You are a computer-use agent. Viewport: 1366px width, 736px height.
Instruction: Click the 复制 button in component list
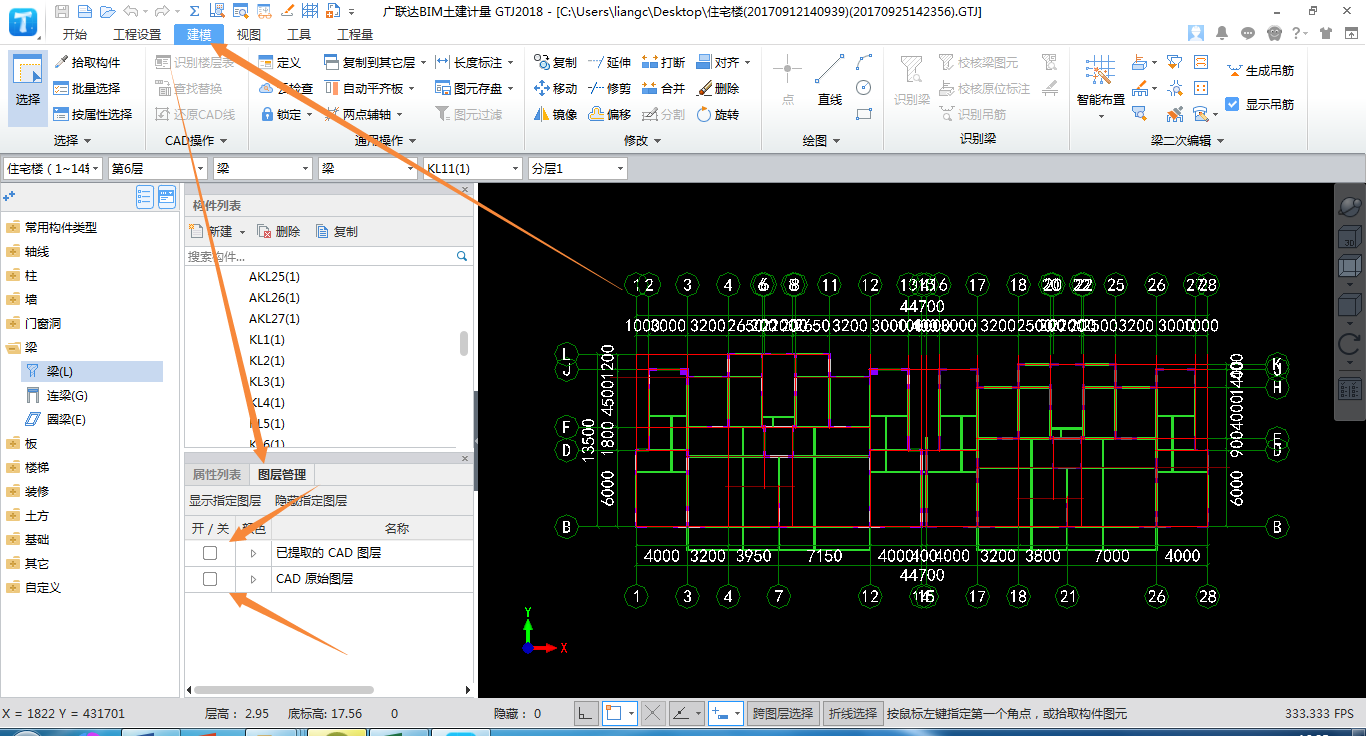337,231
